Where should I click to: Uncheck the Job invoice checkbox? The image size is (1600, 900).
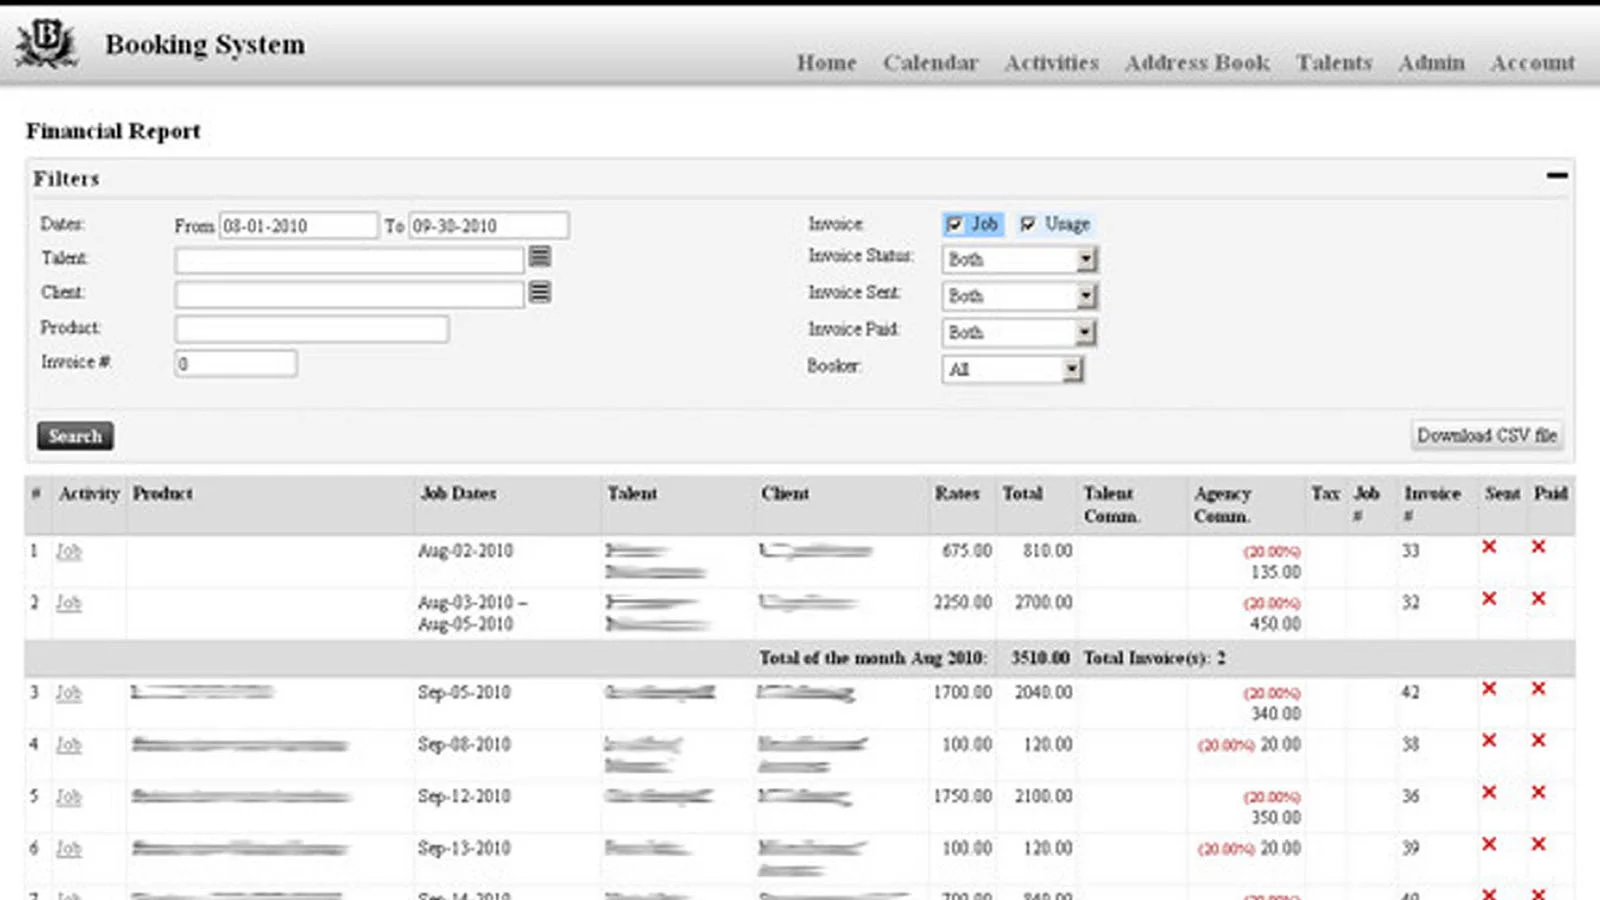pyautogui.click(x=954, y=224)
